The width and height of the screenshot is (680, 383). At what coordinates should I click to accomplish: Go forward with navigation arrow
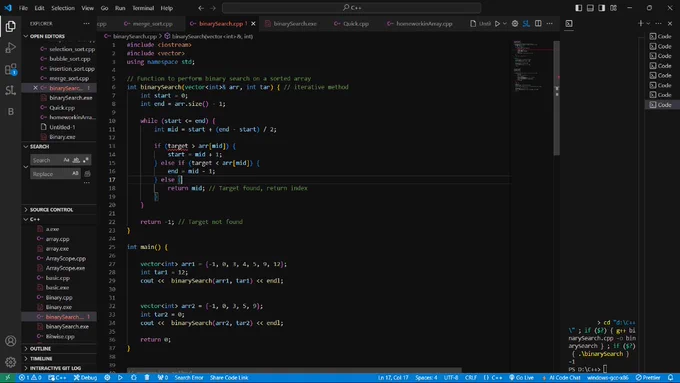tap(212, 8)
